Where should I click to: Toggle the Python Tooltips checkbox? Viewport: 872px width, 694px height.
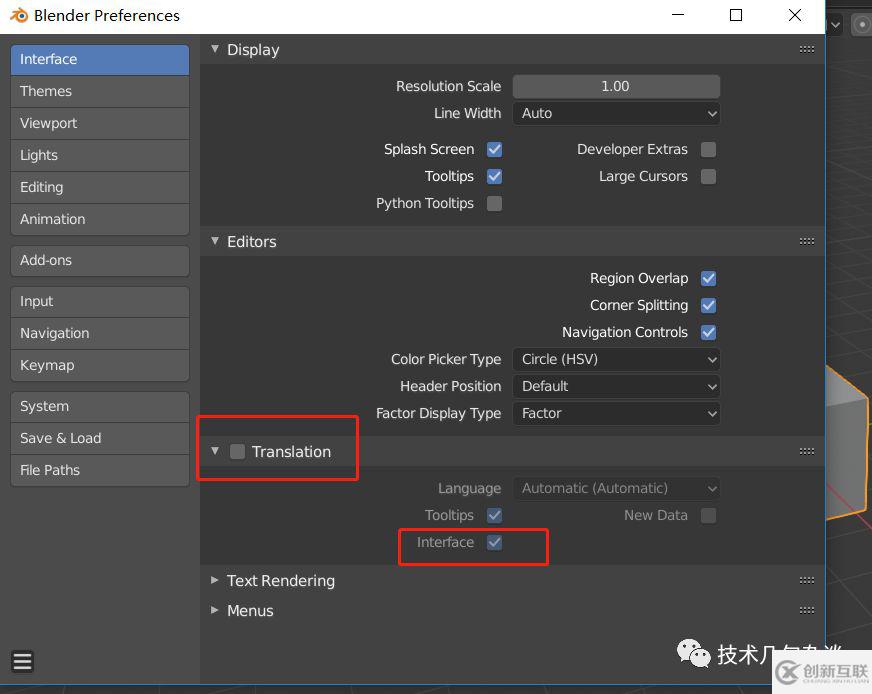(494, 203)
